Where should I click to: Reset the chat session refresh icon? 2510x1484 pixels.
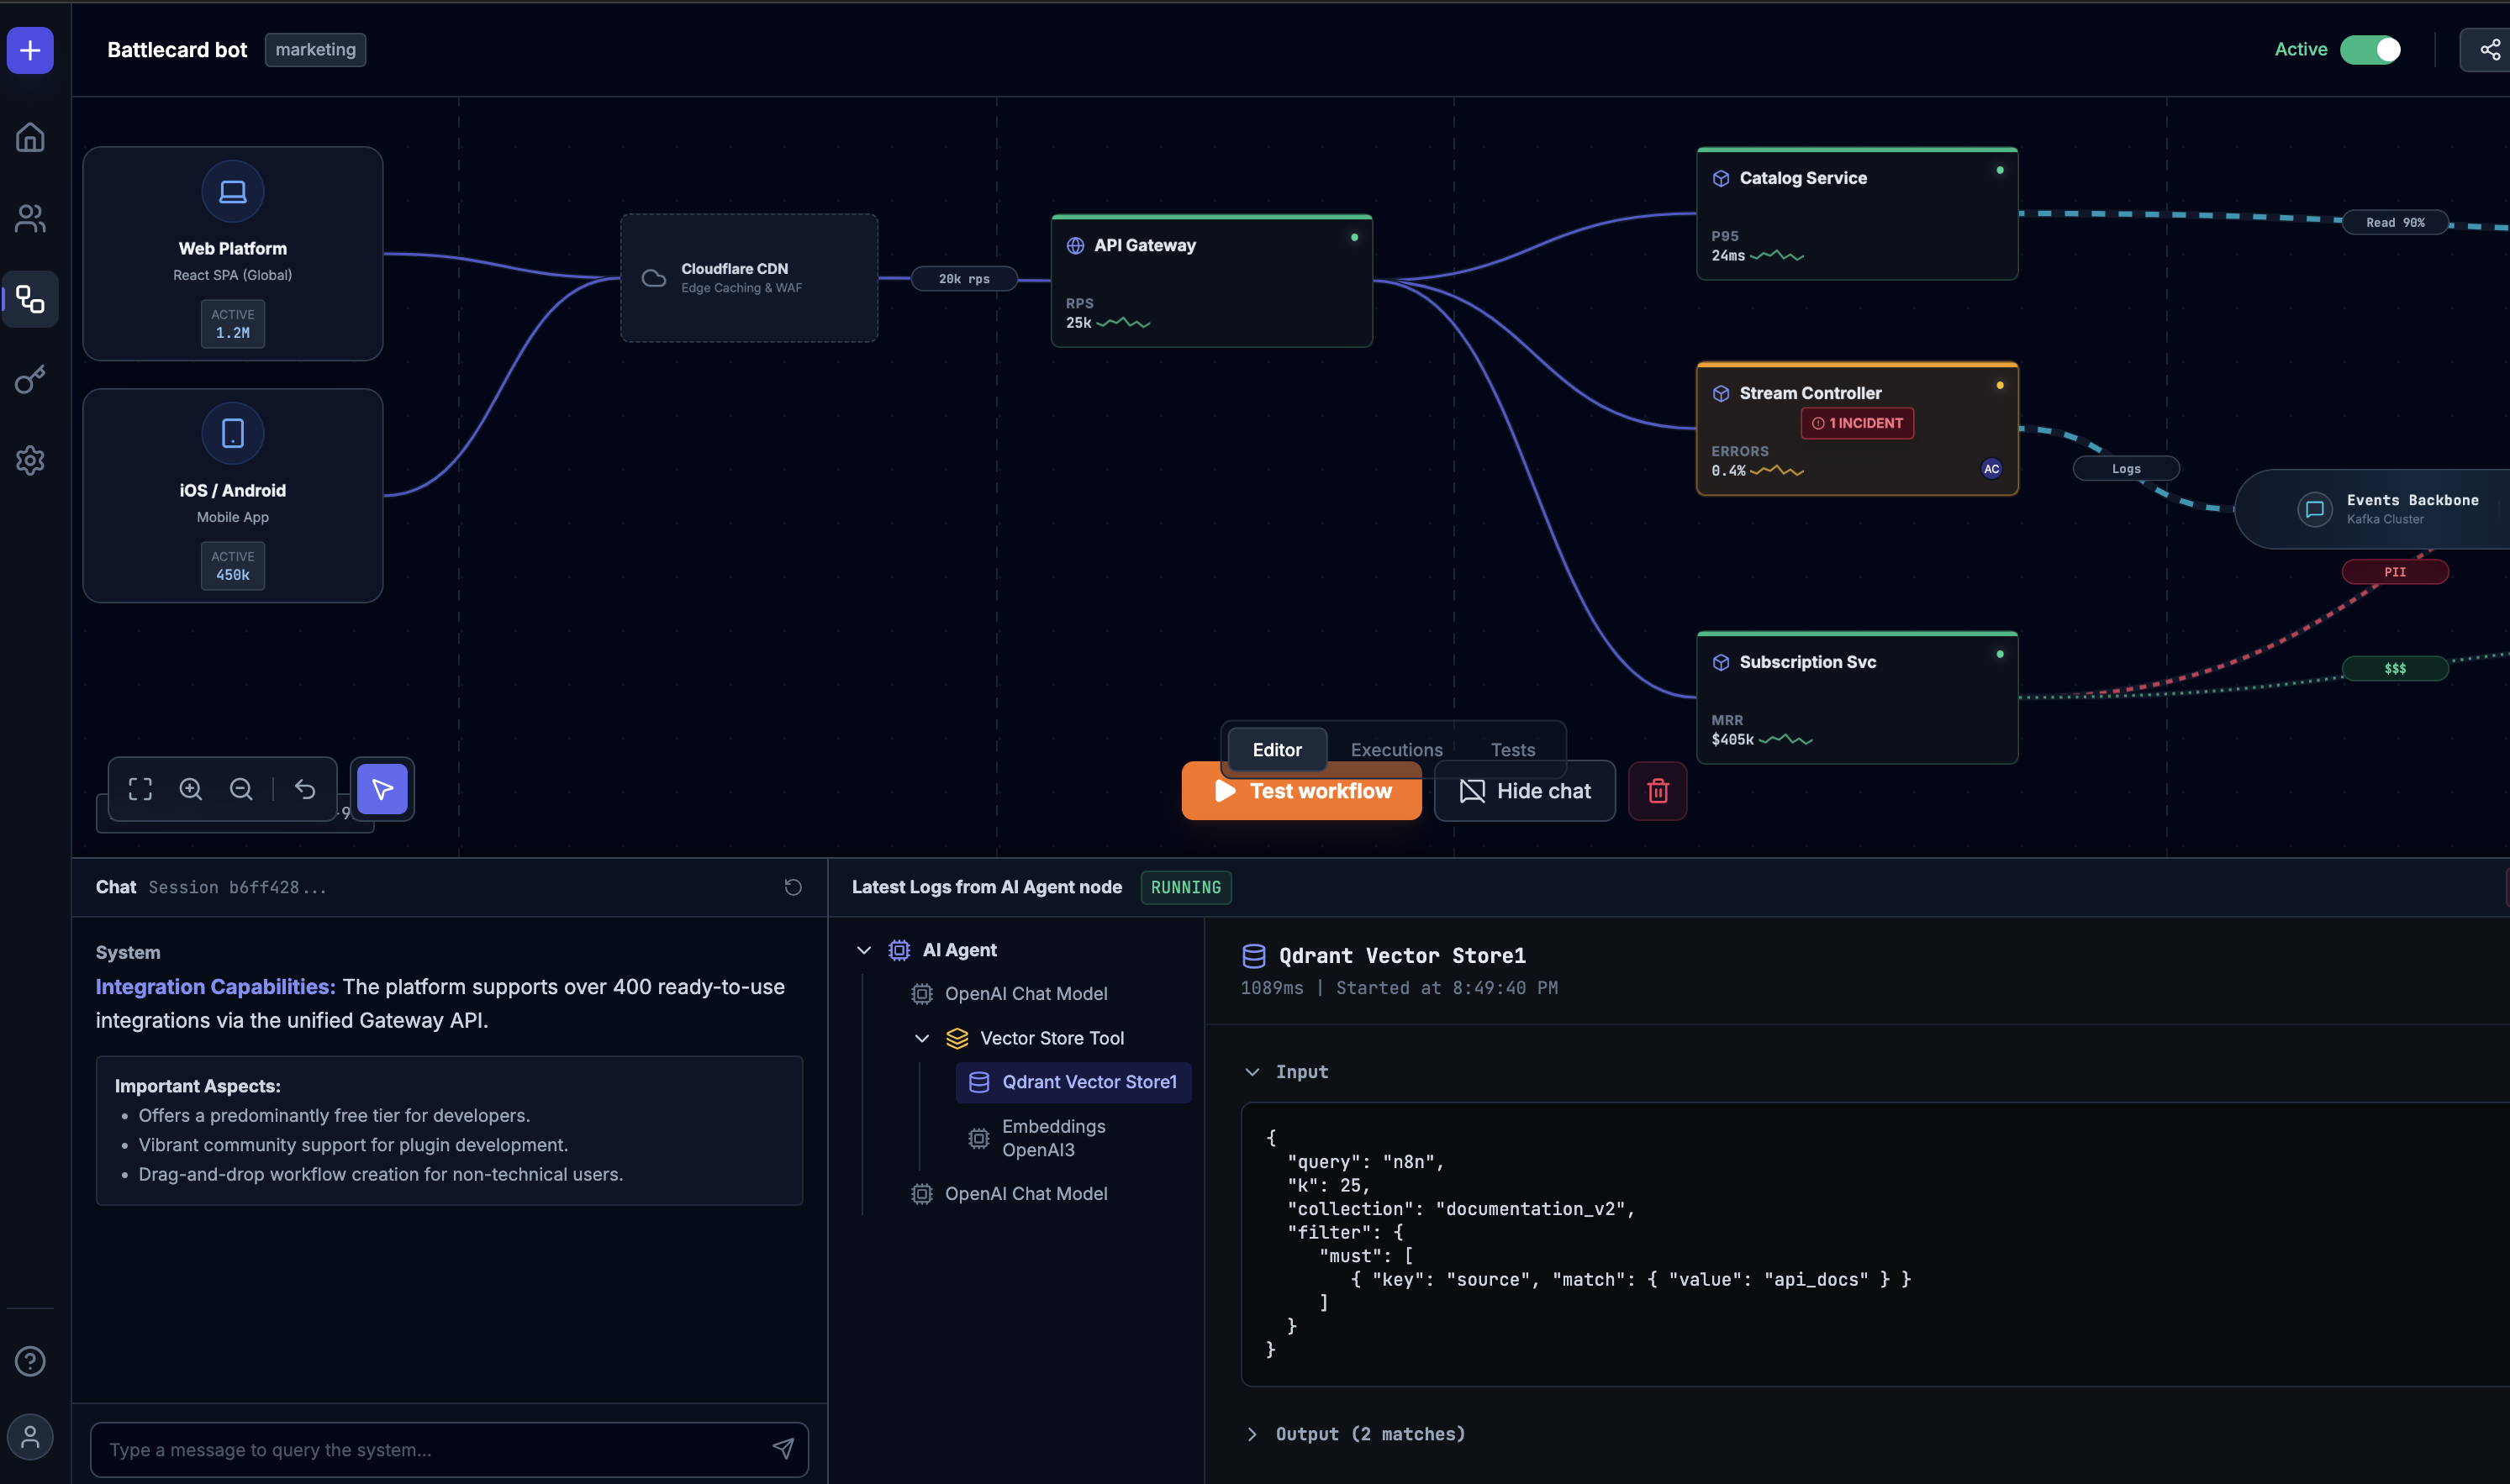pos(793,887)
